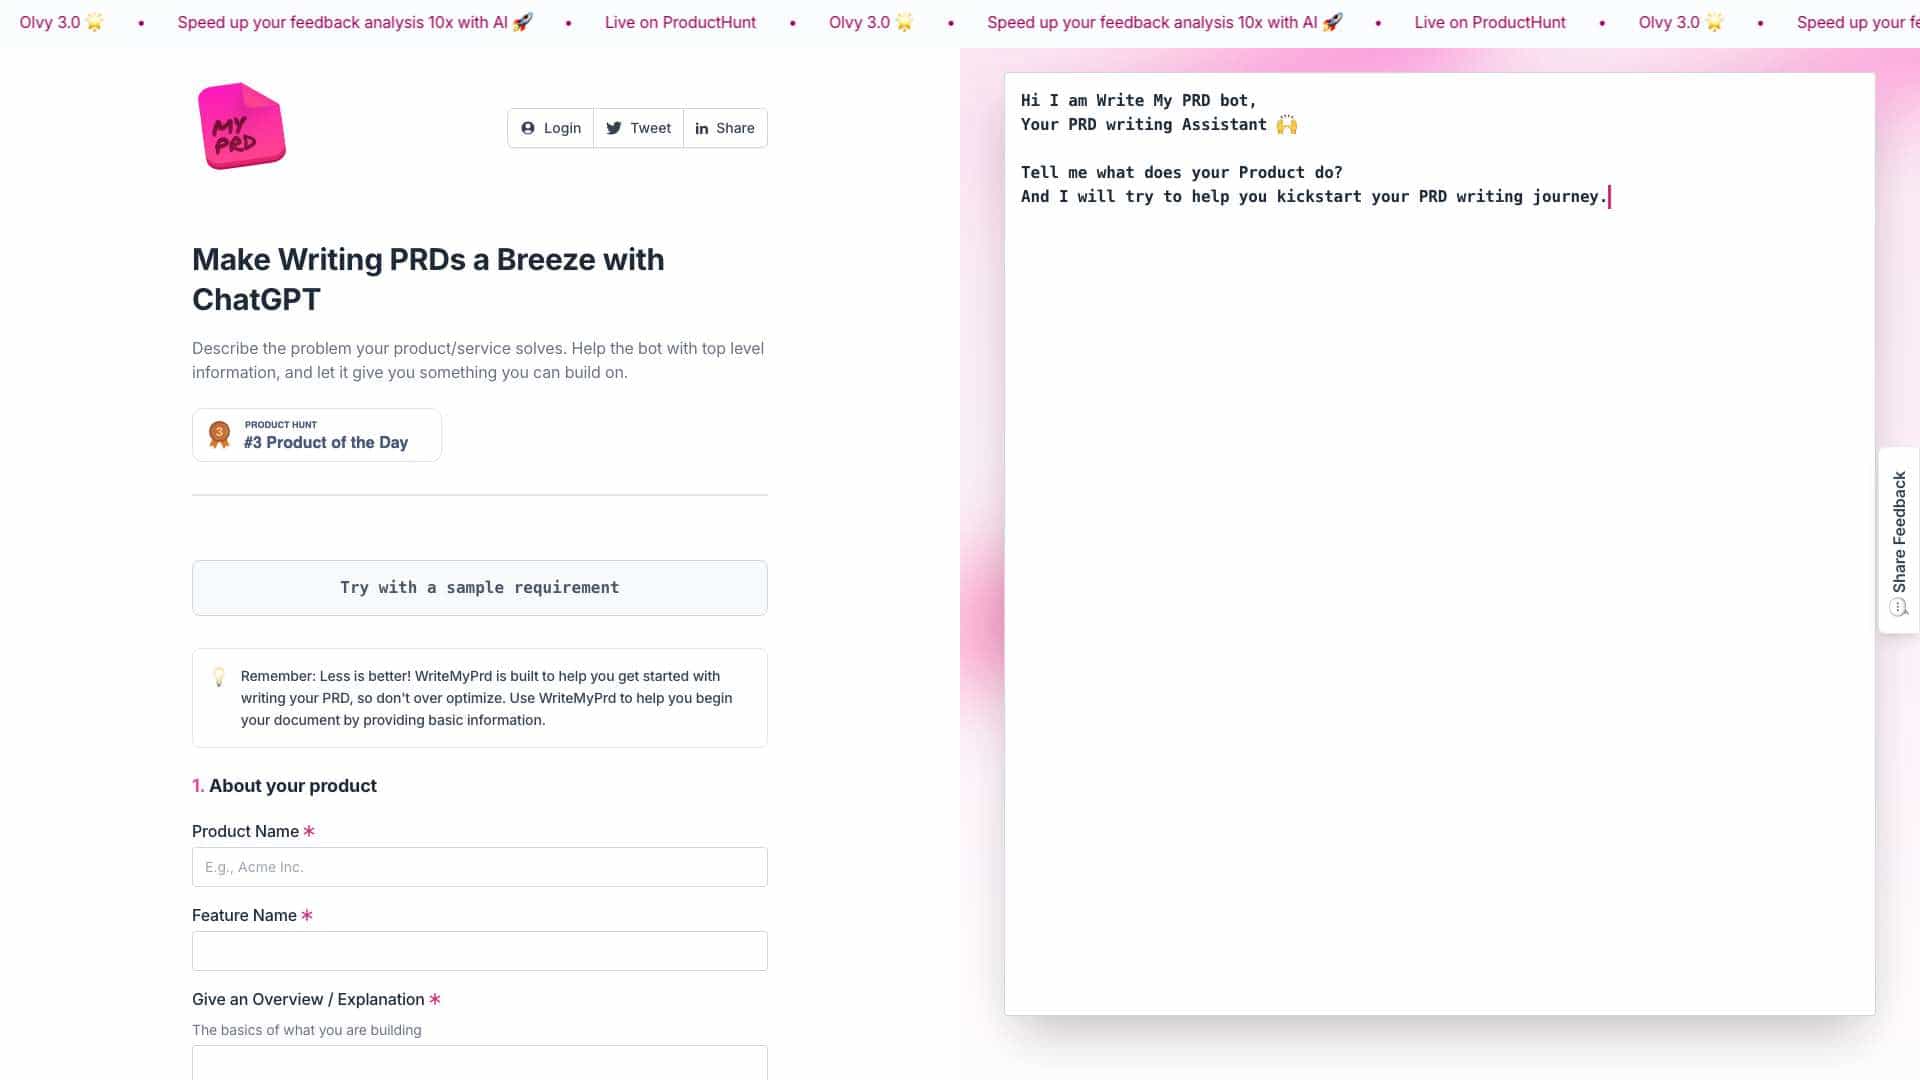This screenshot has width=1920, height=1080.
Task: Click the pink My PRD logo
Action: coord(241,126)
